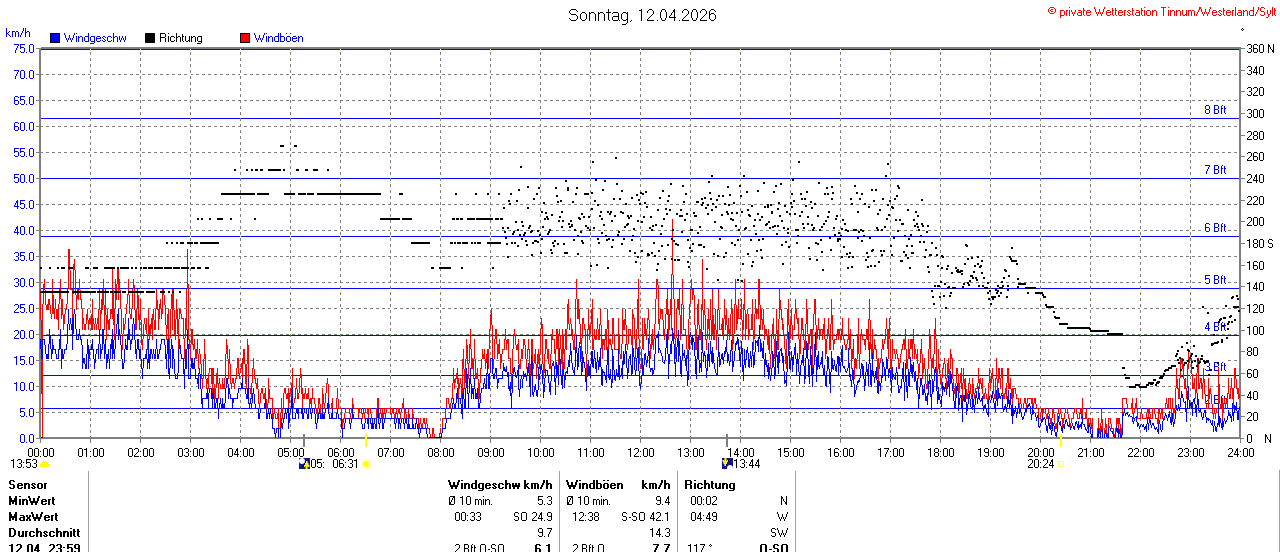Click the 12:00 time axis label
Screen dimensions: 1280x552
641,452
